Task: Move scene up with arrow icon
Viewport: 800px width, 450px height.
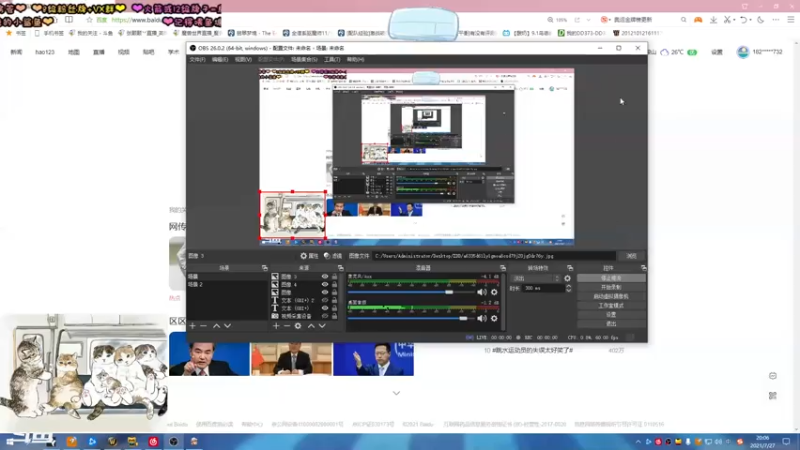Action: (216, 326)
